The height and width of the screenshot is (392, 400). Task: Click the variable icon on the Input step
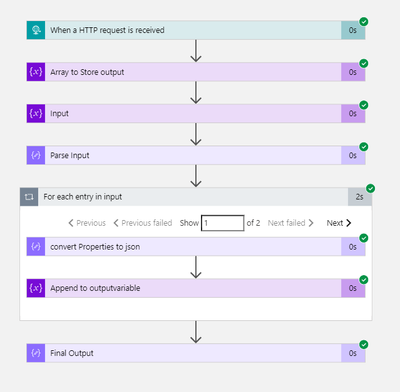[36, 113]
